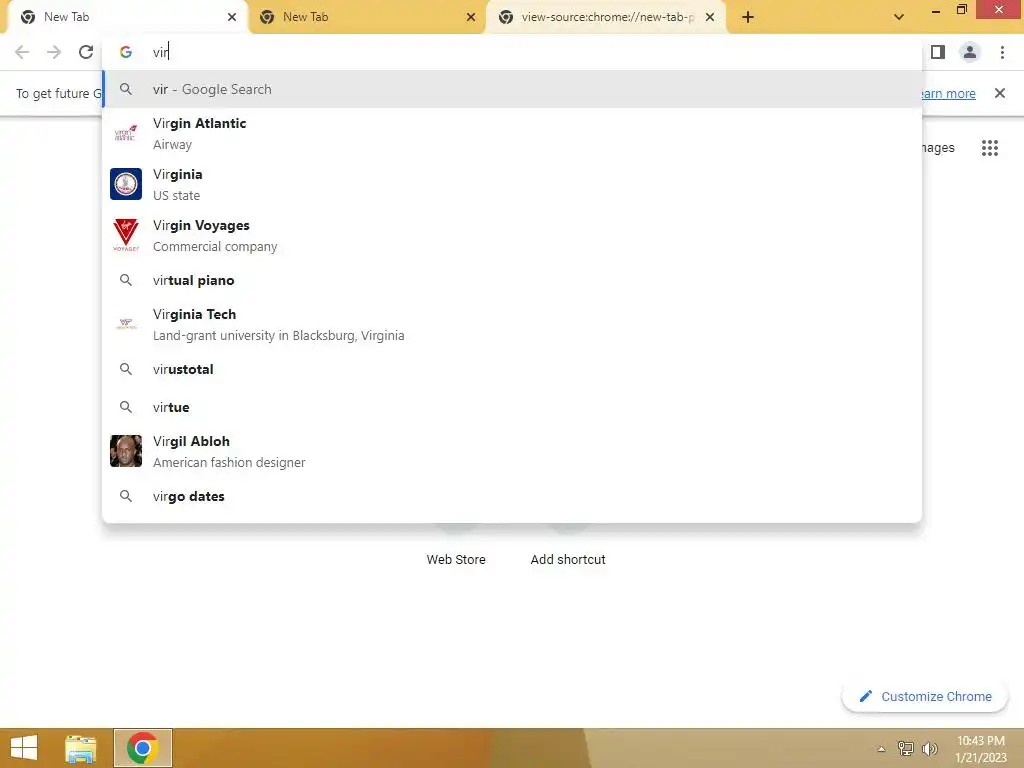Open File Explorer from taskbar
1024x768 pixels.
tap(80, 748)
